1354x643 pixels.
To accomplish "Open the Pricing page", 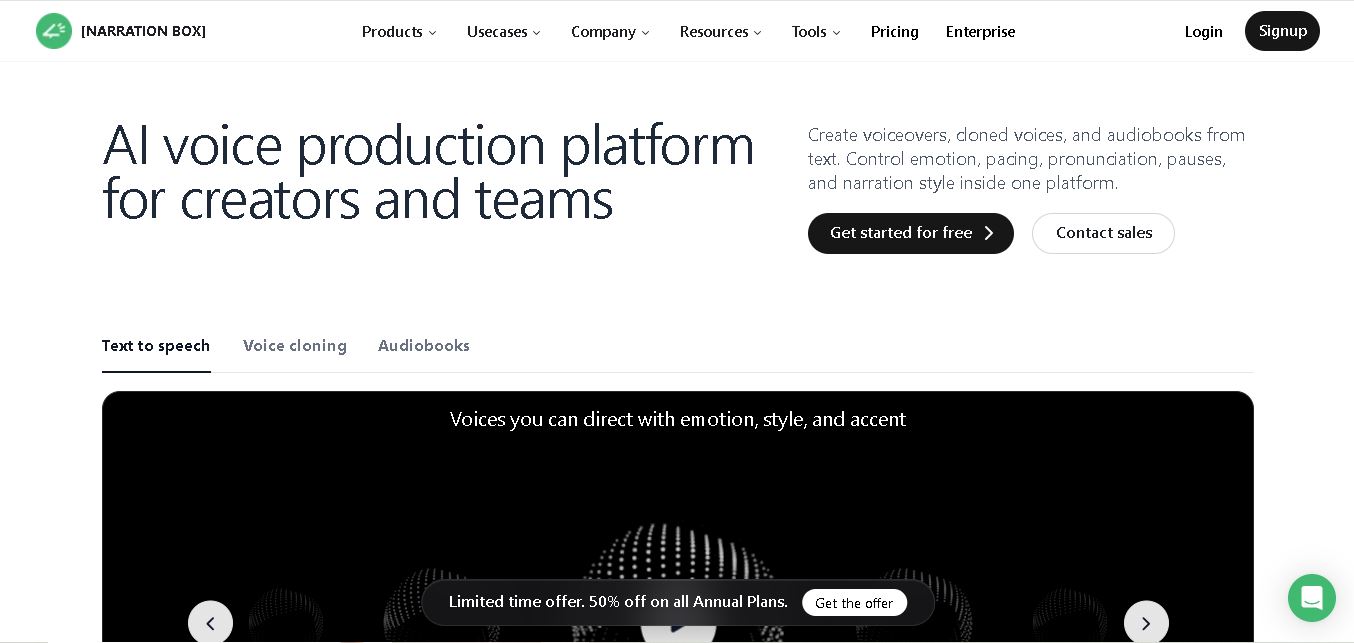I will click(x=894, y=32).
